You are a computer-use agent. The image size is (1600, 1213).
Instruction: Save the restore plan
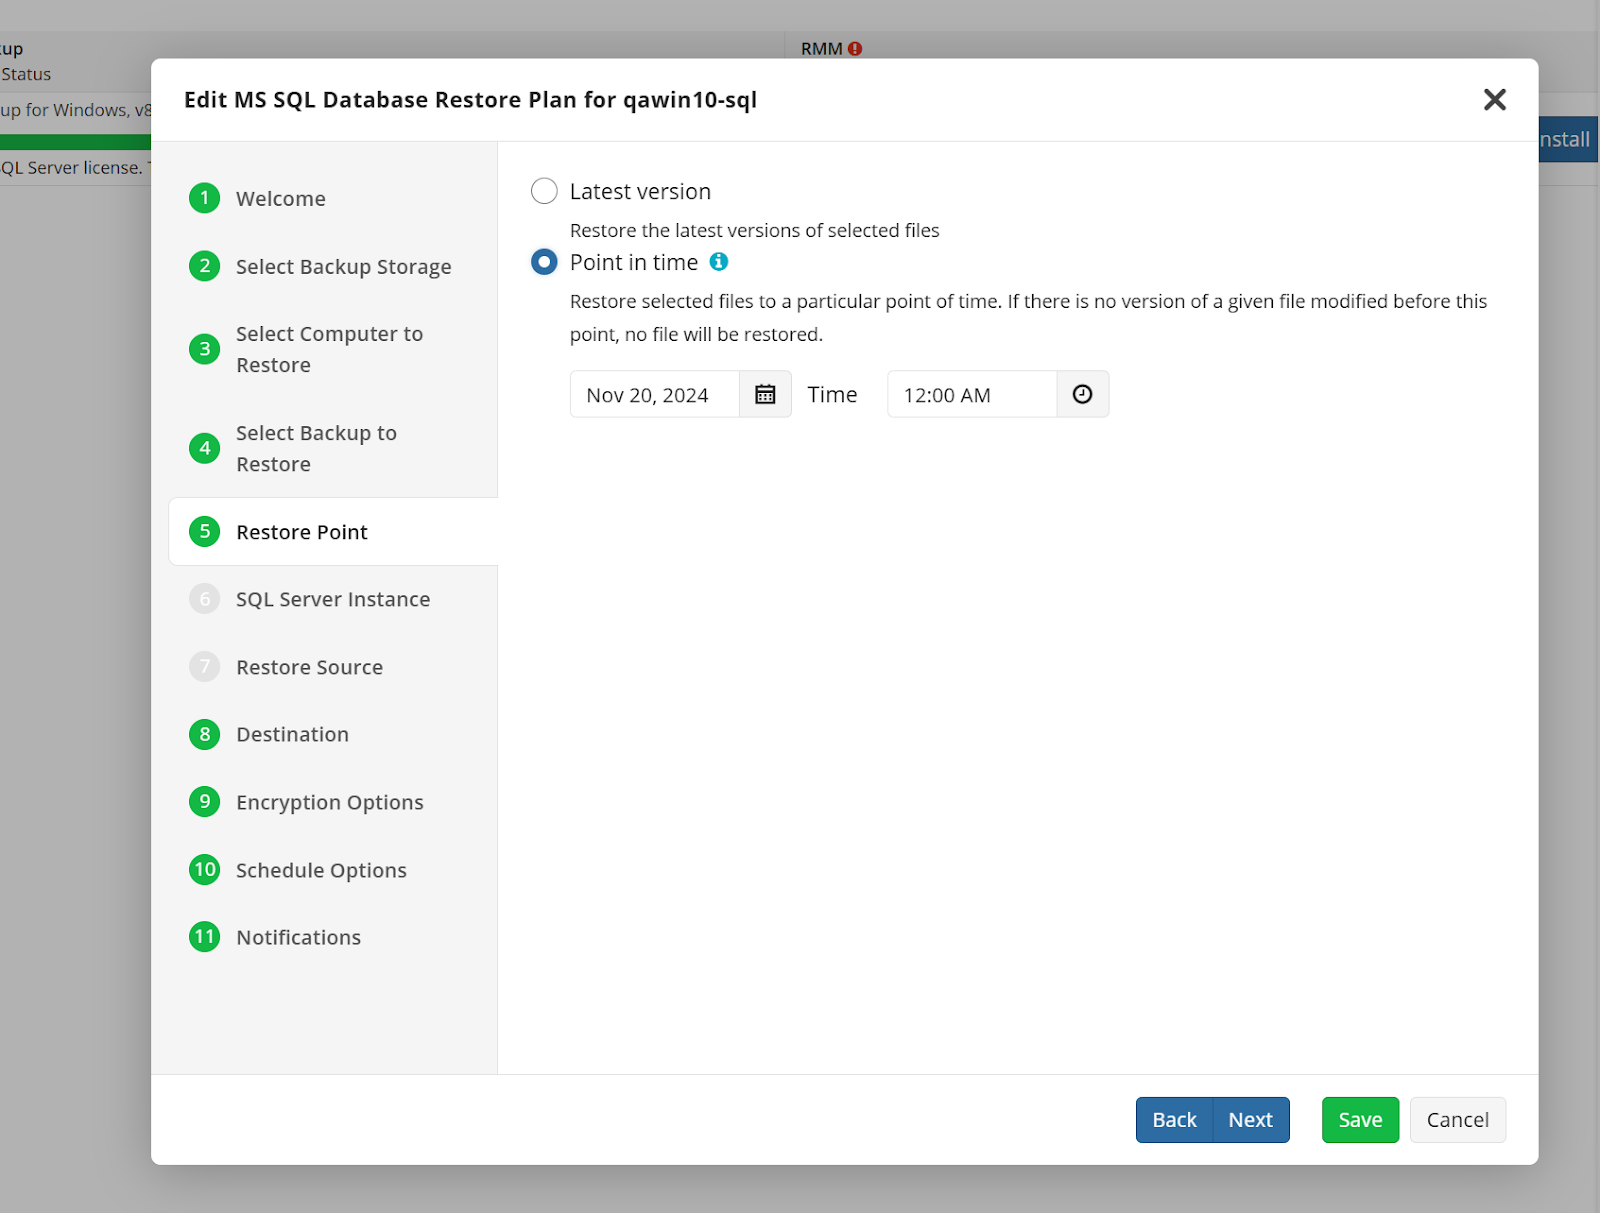click(x=1360, y=1120)
